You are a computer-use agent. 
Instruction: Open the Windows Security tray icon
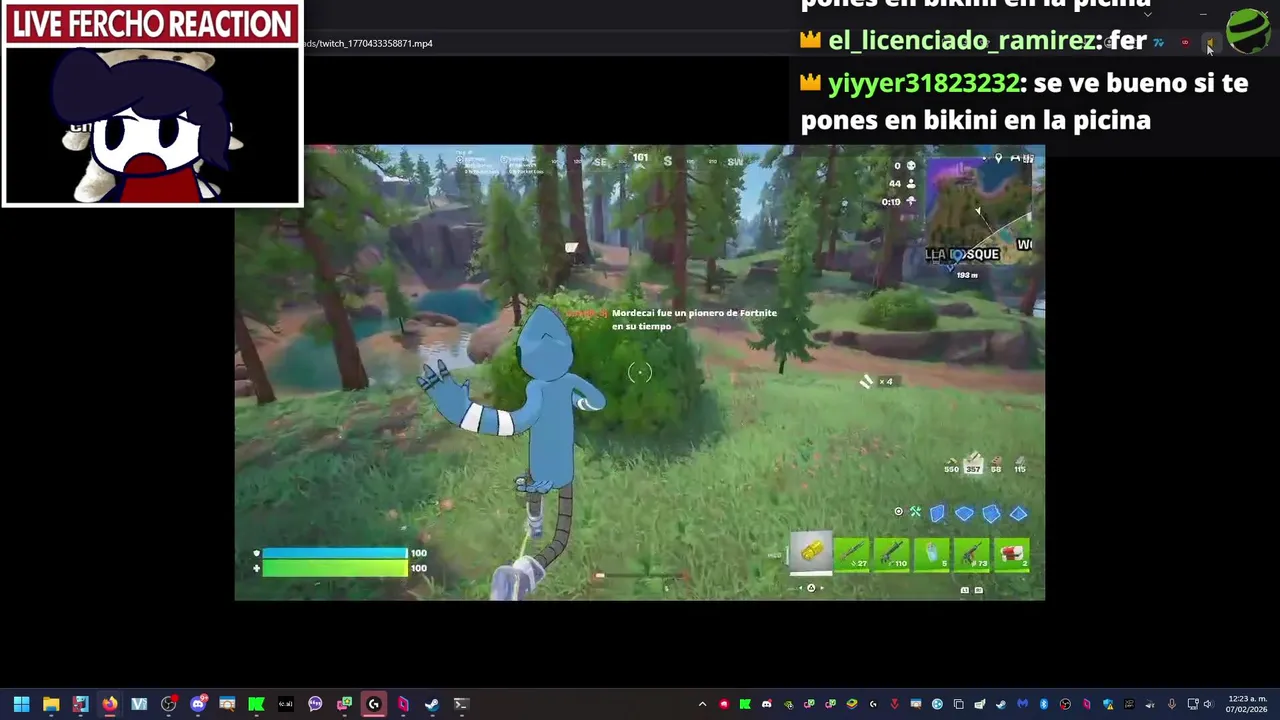coord(1108,704)
